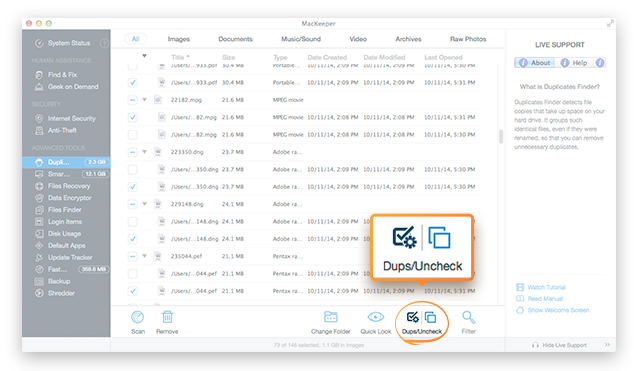Uncheck the checked /Users/...350.dng file
Image resolution: width=634 pixels, height=371 pixels.
pos(133,187)
